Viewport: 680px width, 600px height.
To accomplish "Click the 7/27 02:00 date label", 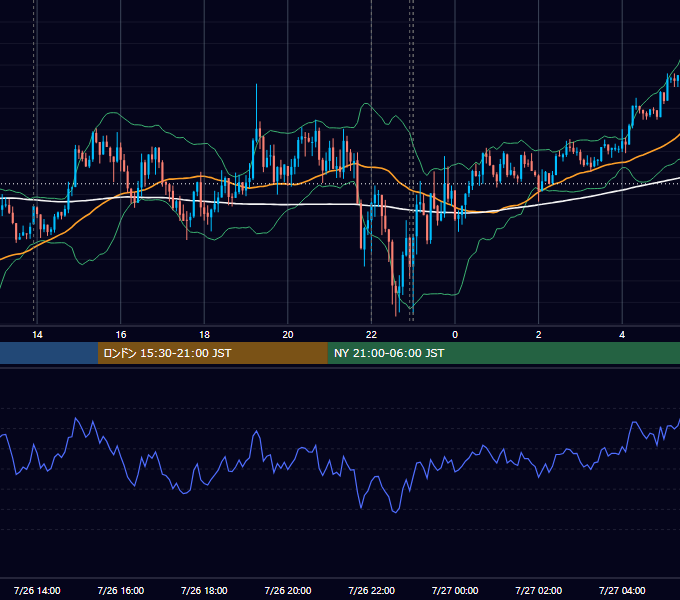I will click(539, 590).
